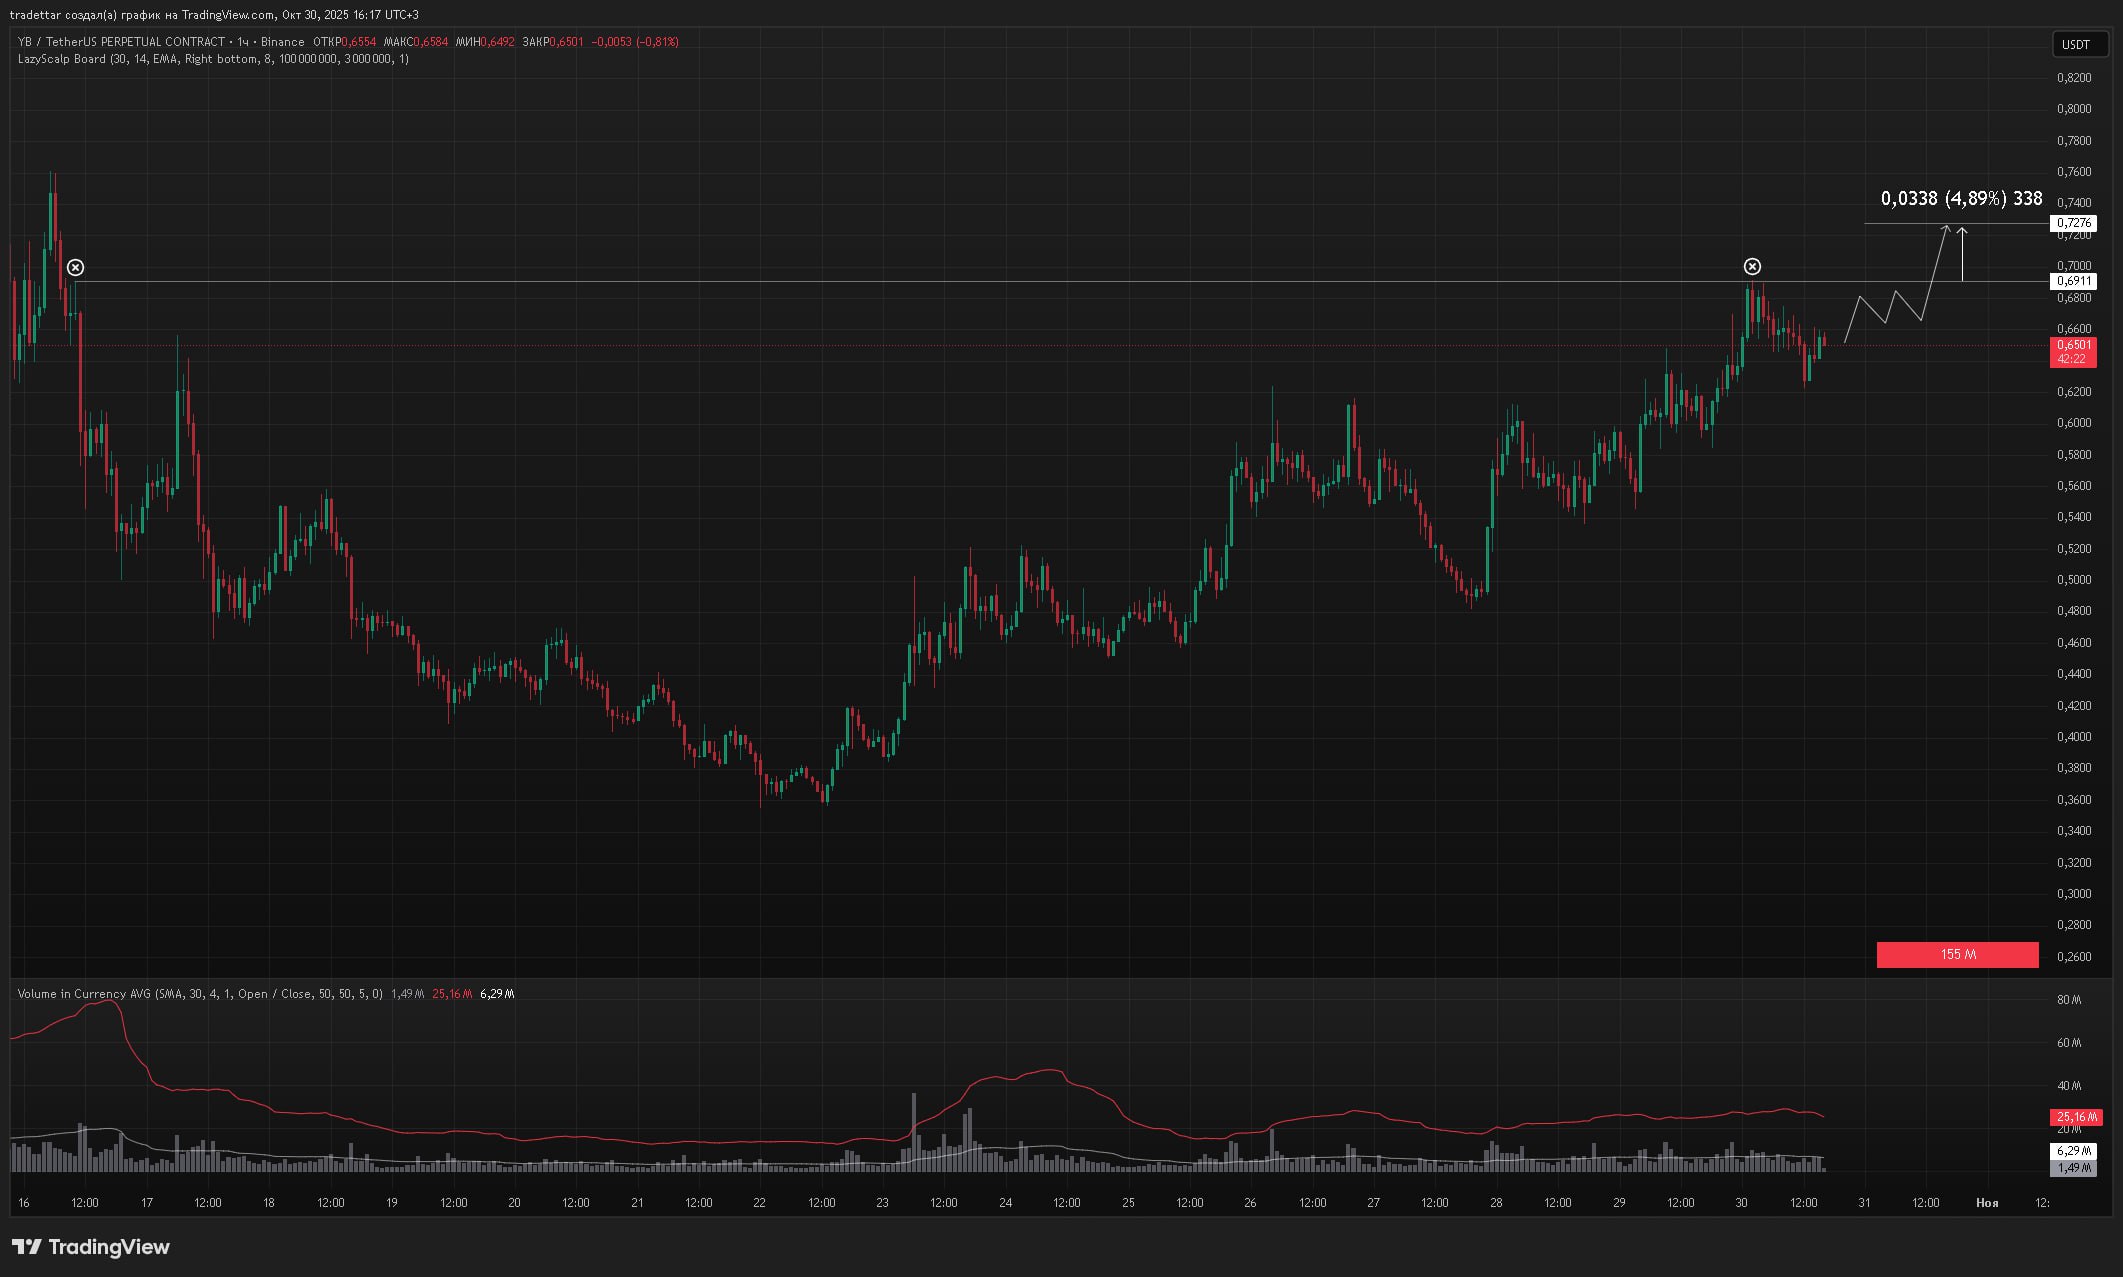The height and width of the screenshot is (1277, 2123).
Task: Click the Ноя label on time axis
Action: click(1986, 1202)
